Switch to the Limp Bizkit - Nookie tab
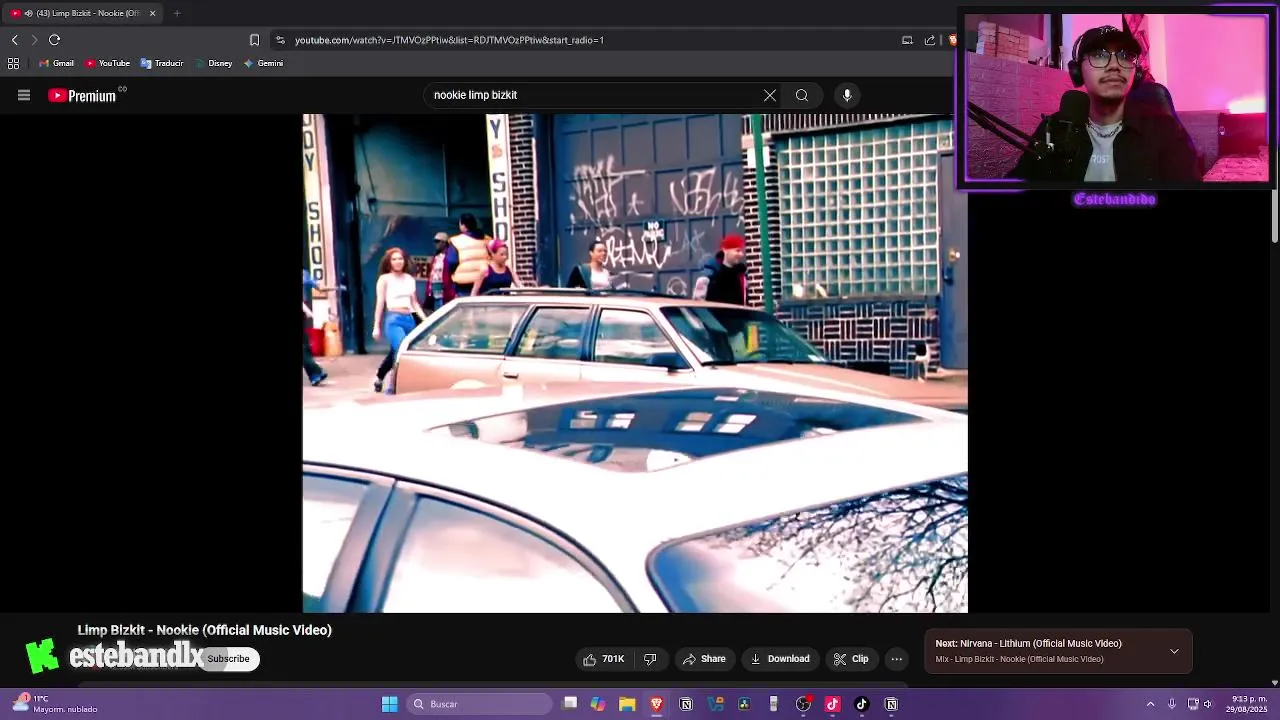The height and width of the screenshot is (720, 1280). [x=84, y=13]
